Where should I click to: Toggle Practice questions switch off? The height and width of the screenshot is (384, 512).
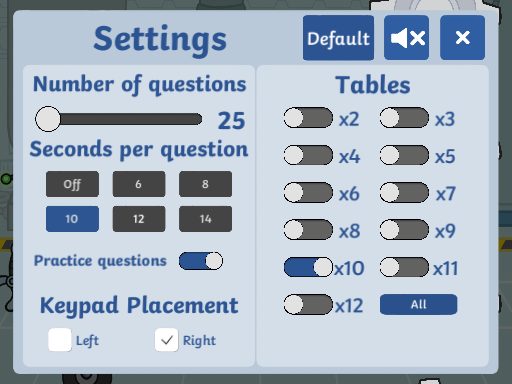tap(201, 261)
